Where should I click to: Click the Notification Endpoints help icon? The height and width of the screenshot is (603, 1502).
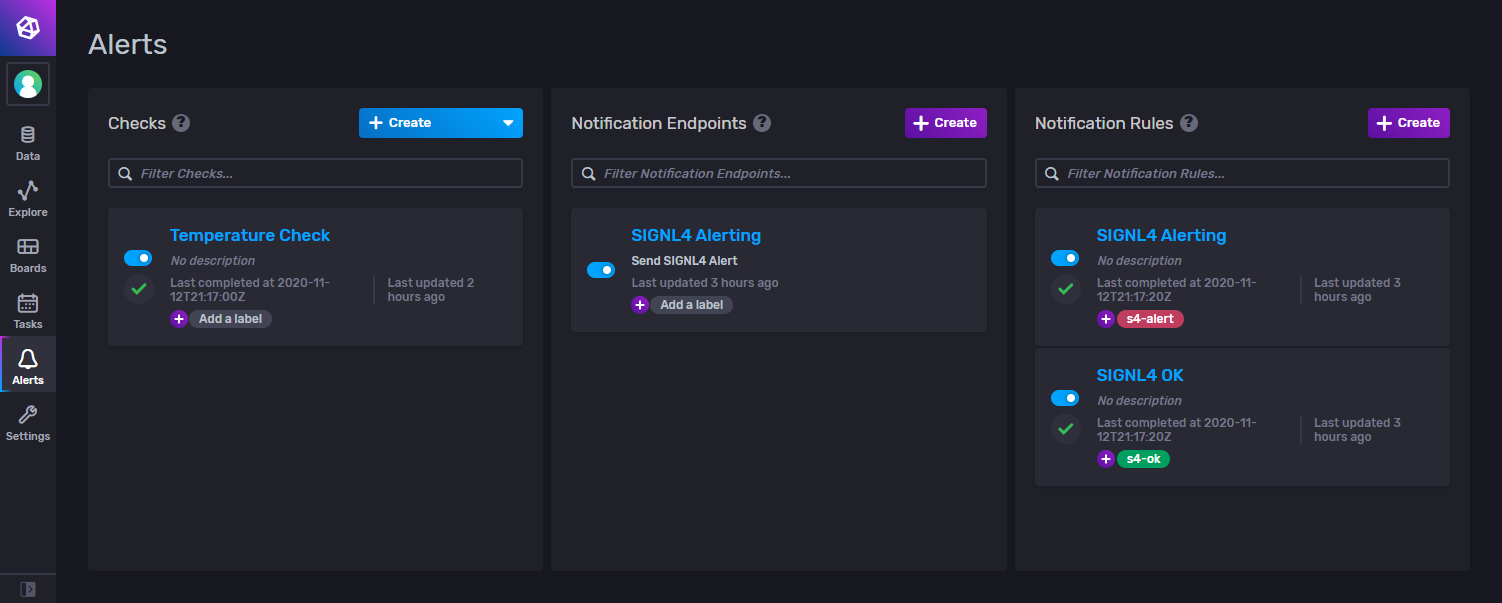[x=762, y=123]
